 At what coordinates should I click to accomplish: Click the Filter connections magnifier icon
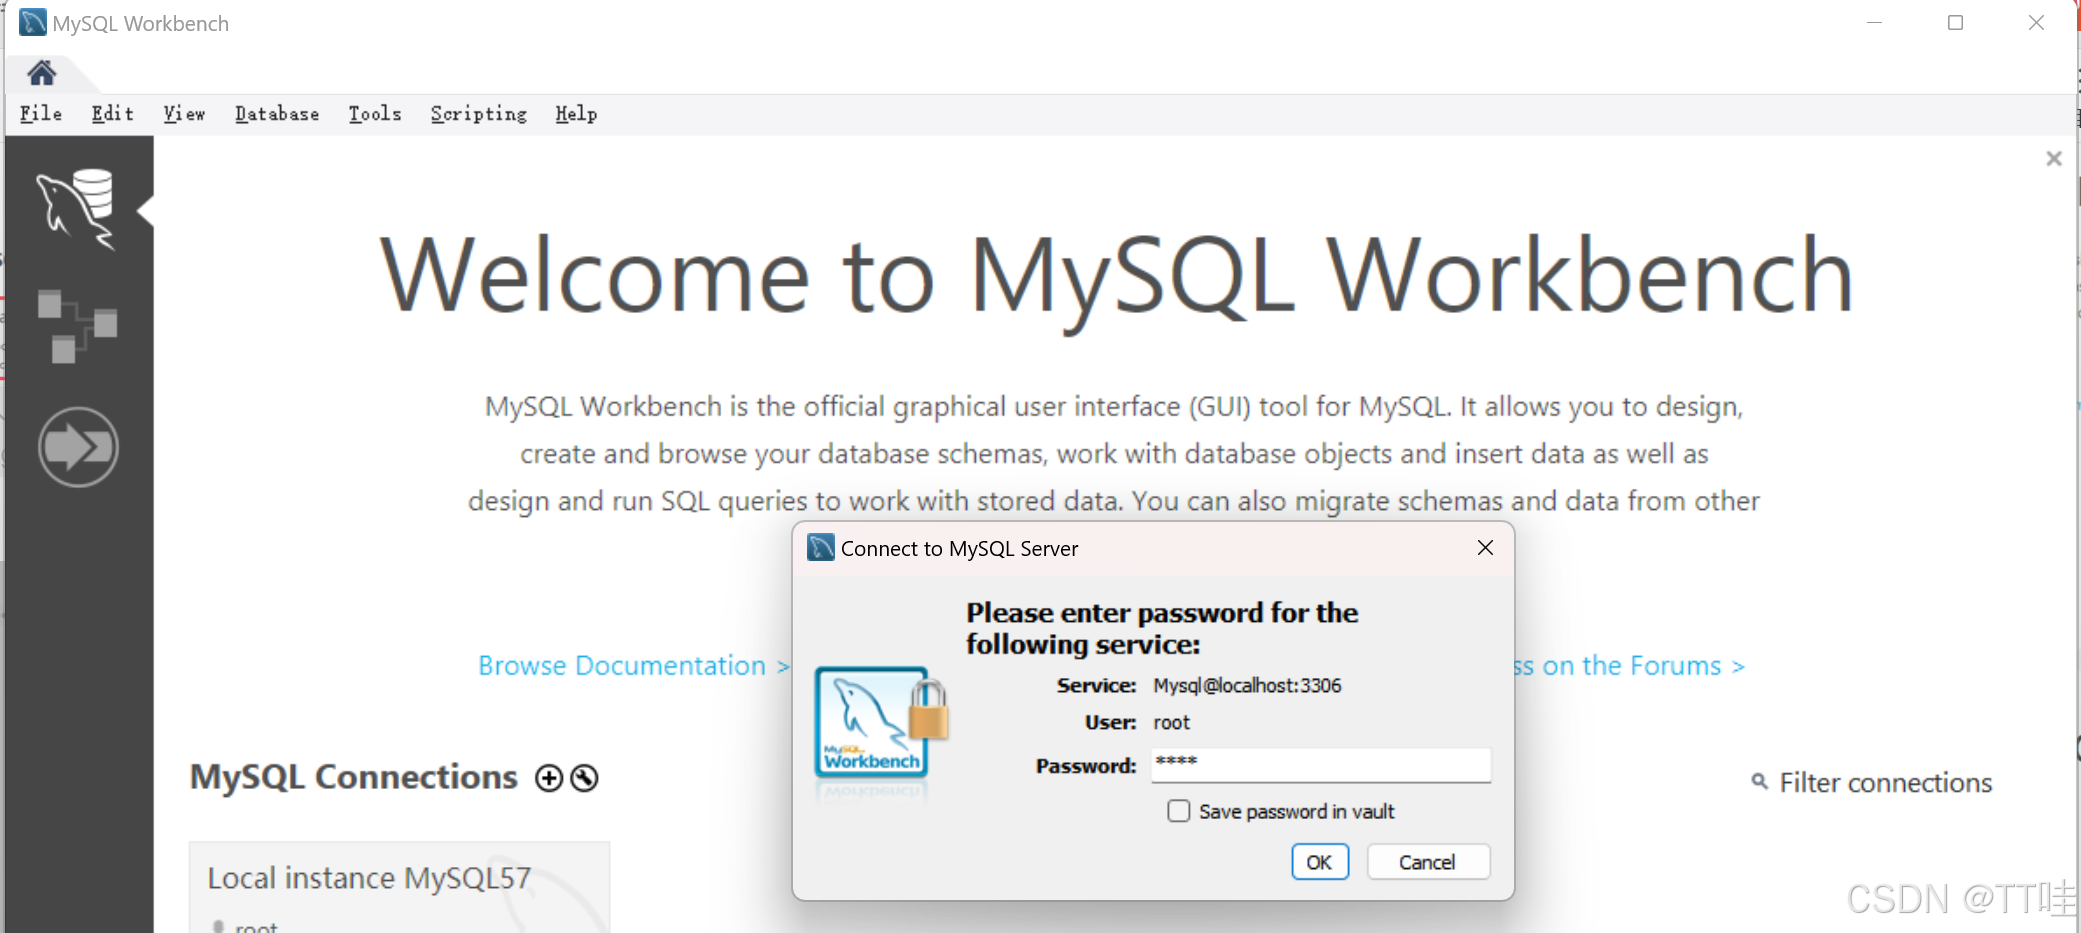coord(1759,781)
